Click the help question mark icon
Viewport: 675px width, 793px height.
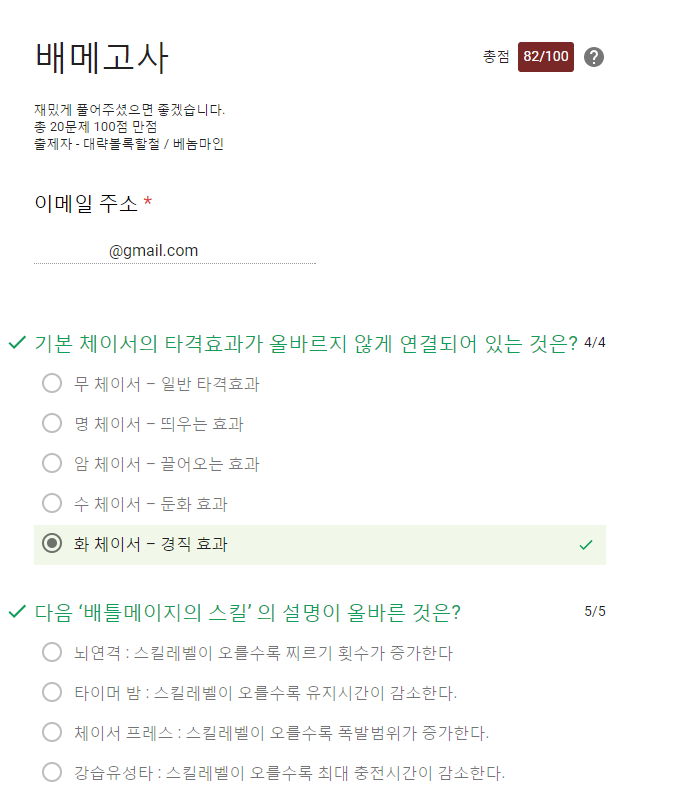click(x=594, y=57)
